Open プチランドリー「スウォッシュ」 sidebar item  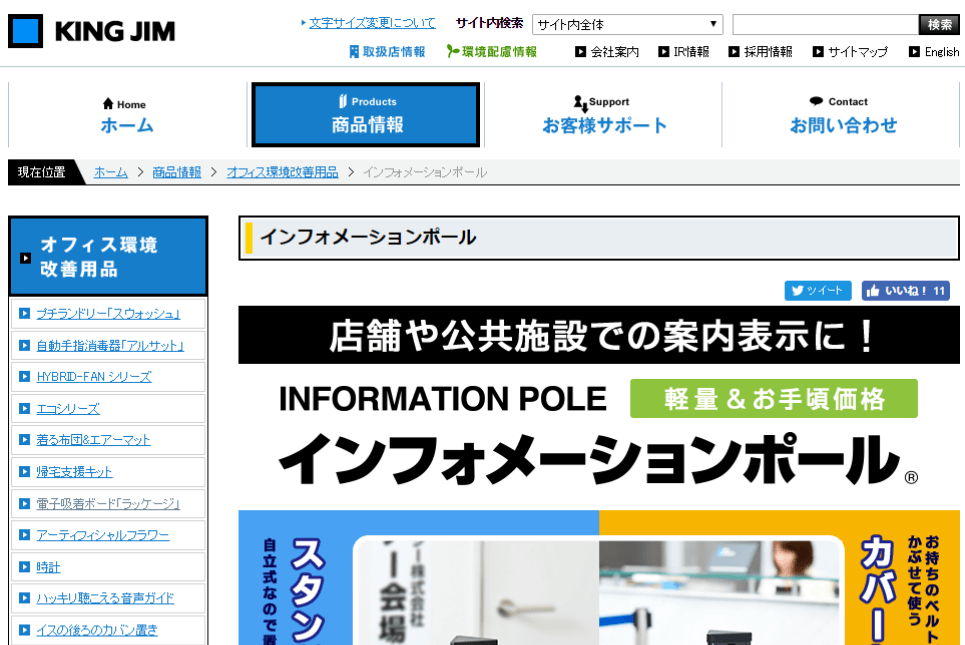[x=108, y=314]
